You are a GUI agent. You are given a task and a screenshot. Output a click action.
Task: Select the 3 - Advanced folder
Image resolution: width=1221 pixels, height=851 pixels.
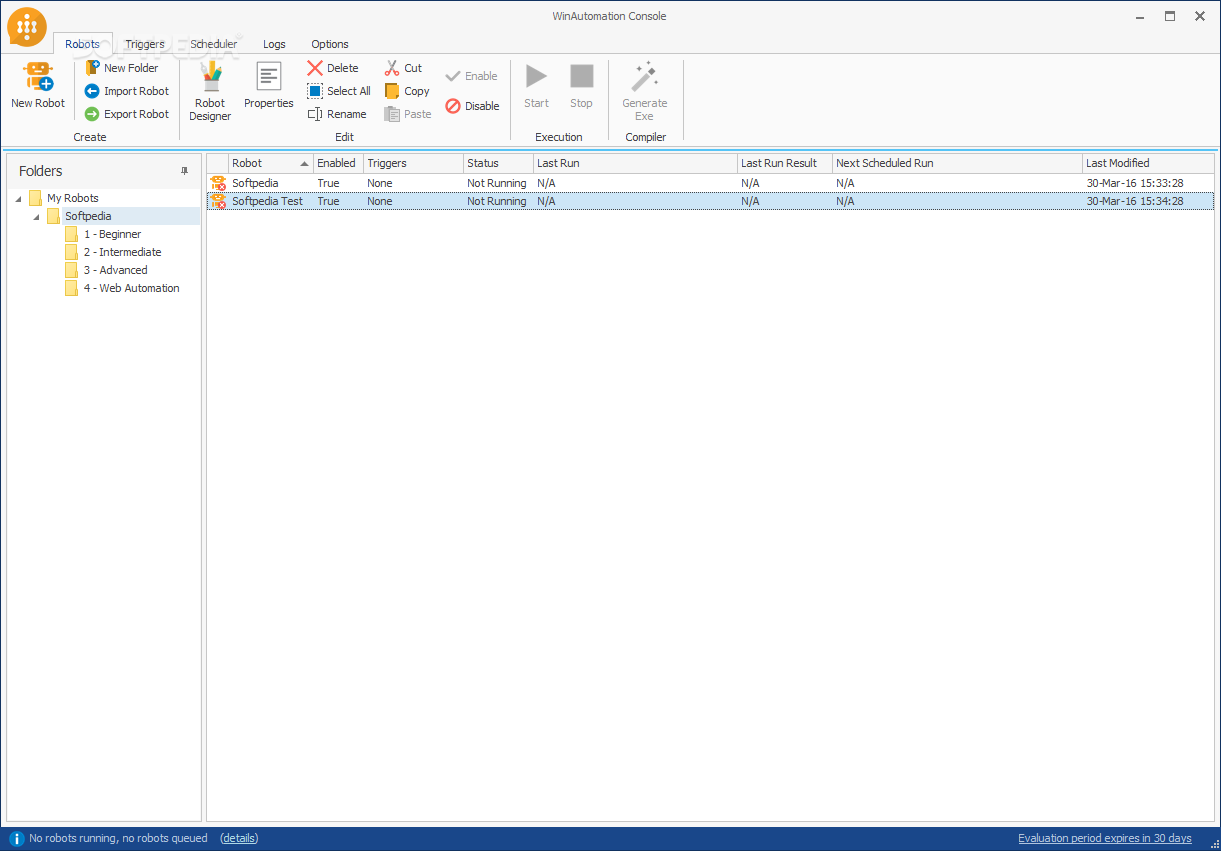[115, 270]
